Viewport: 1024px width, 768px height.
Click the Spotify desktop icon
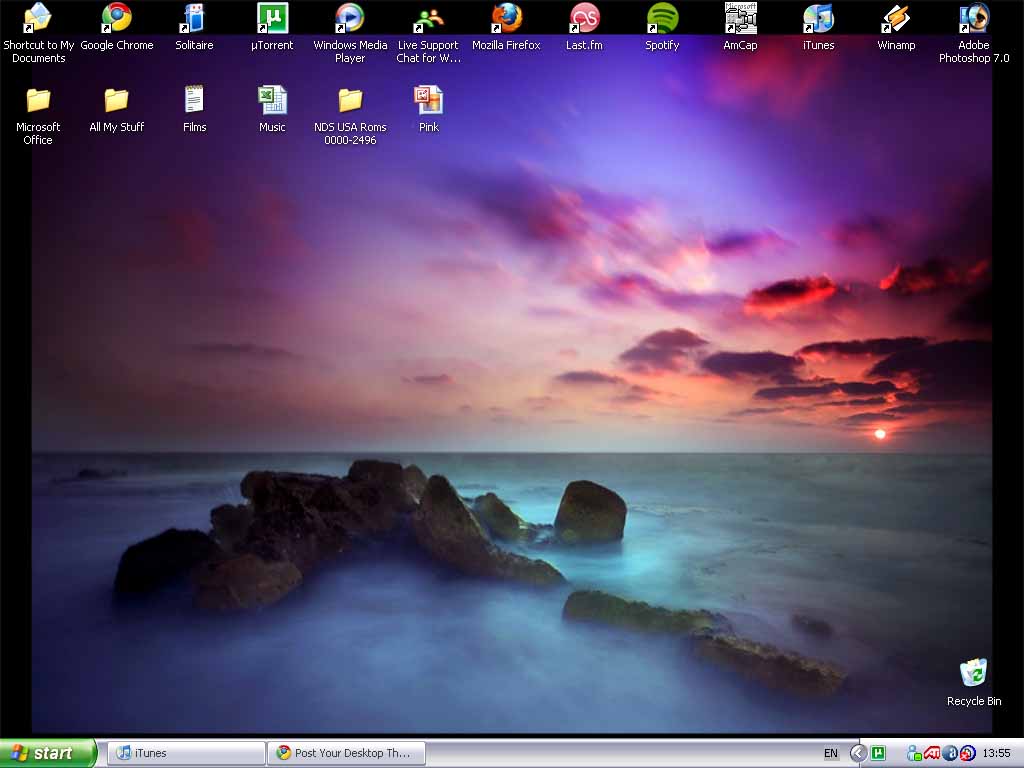[x=662, y=18]
